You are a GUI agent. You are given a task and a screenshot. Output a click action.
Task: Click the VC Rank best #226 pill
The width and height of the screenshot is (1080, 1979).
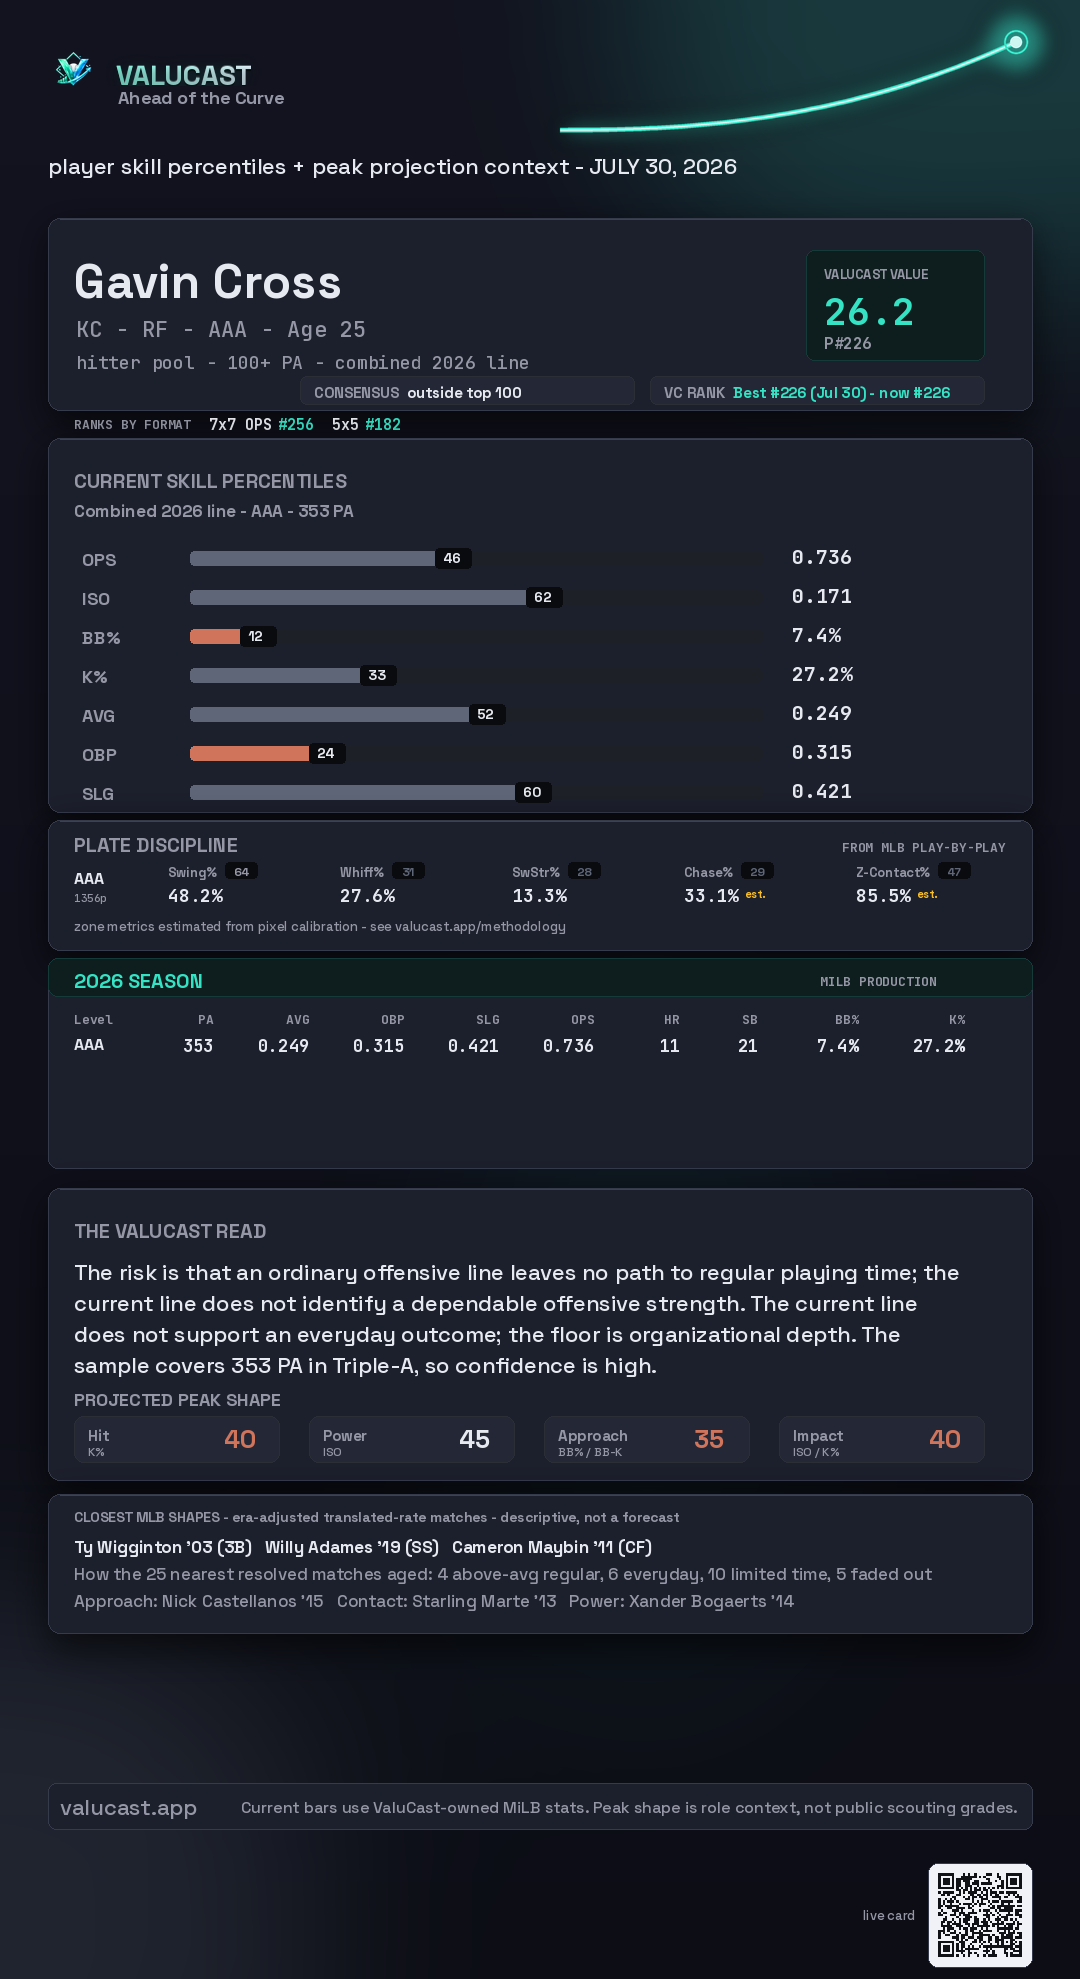(817, 392)
